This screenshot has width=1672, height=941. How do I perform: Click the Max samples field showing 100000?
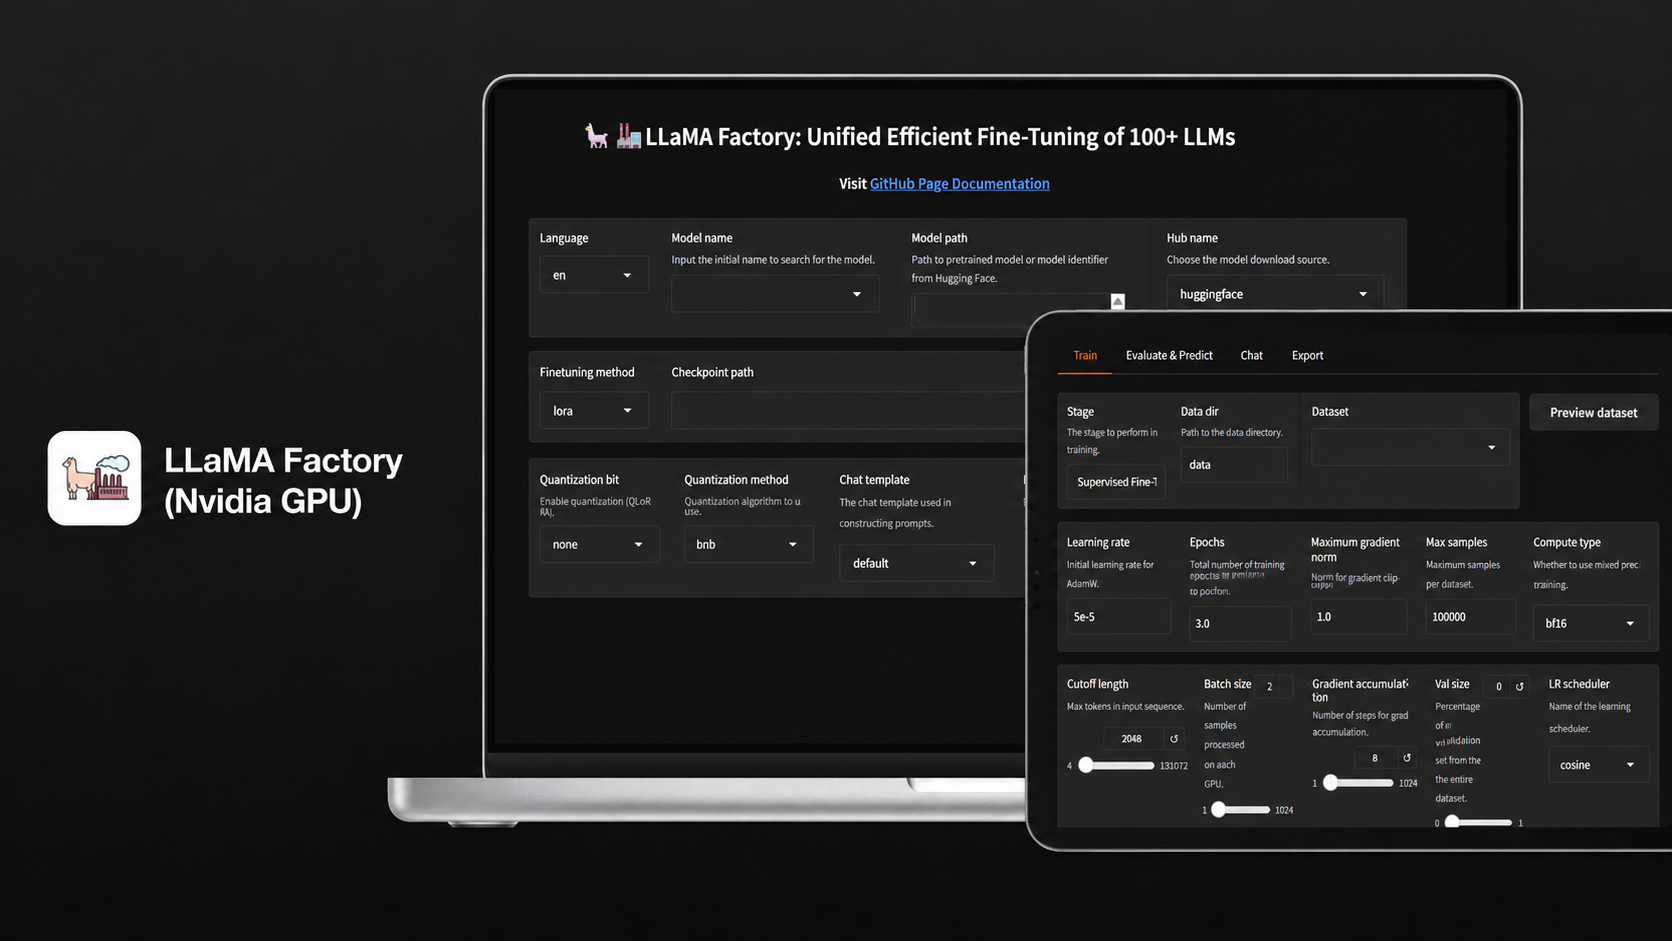click(1470, 617)
